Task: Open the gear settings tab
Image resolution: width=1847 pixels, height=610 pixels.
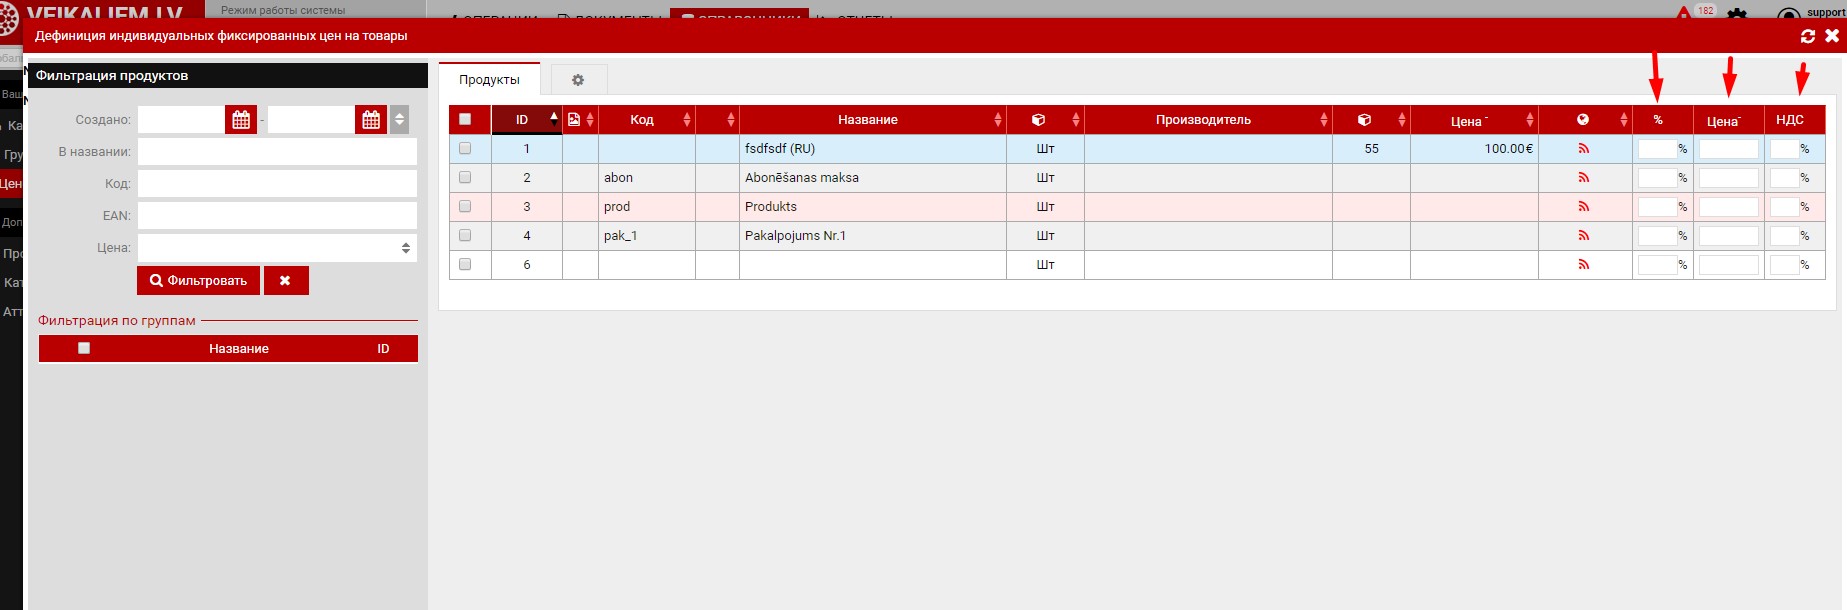Action: (578, 80)
